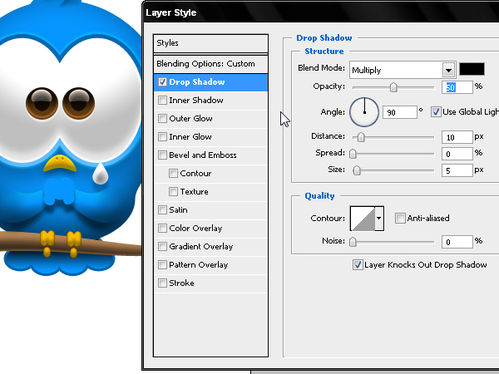Click the black shadow color swatch

point(472,69)
